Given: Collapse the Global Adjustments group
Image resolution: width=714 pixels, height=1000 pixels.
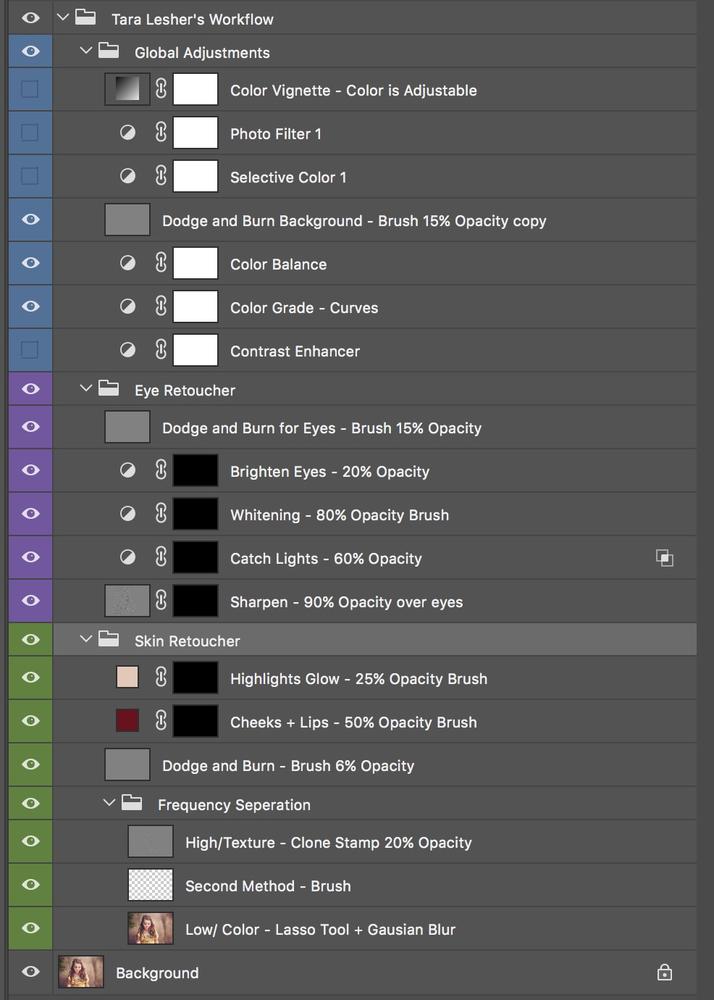Looking at the screenshot, I should pos(86,50).
